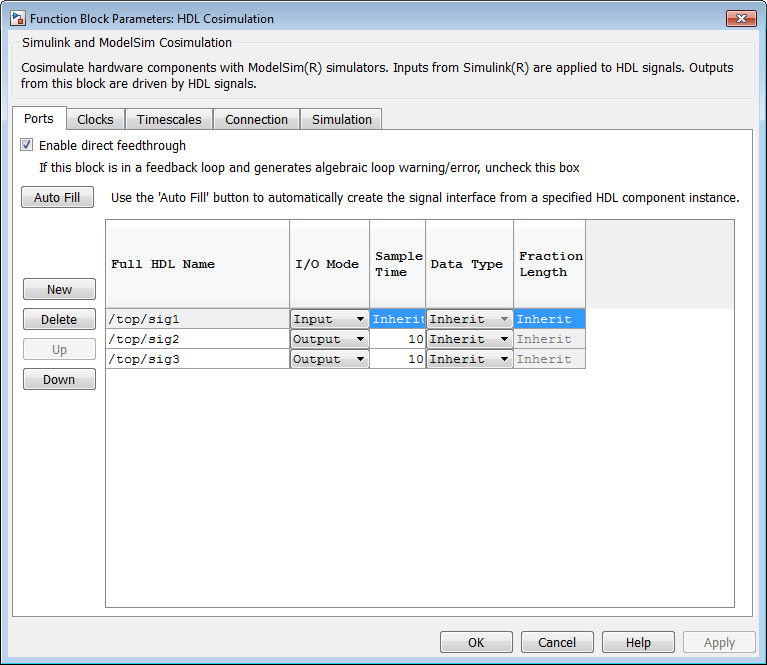Add a new signal with New button

point(59,289)
